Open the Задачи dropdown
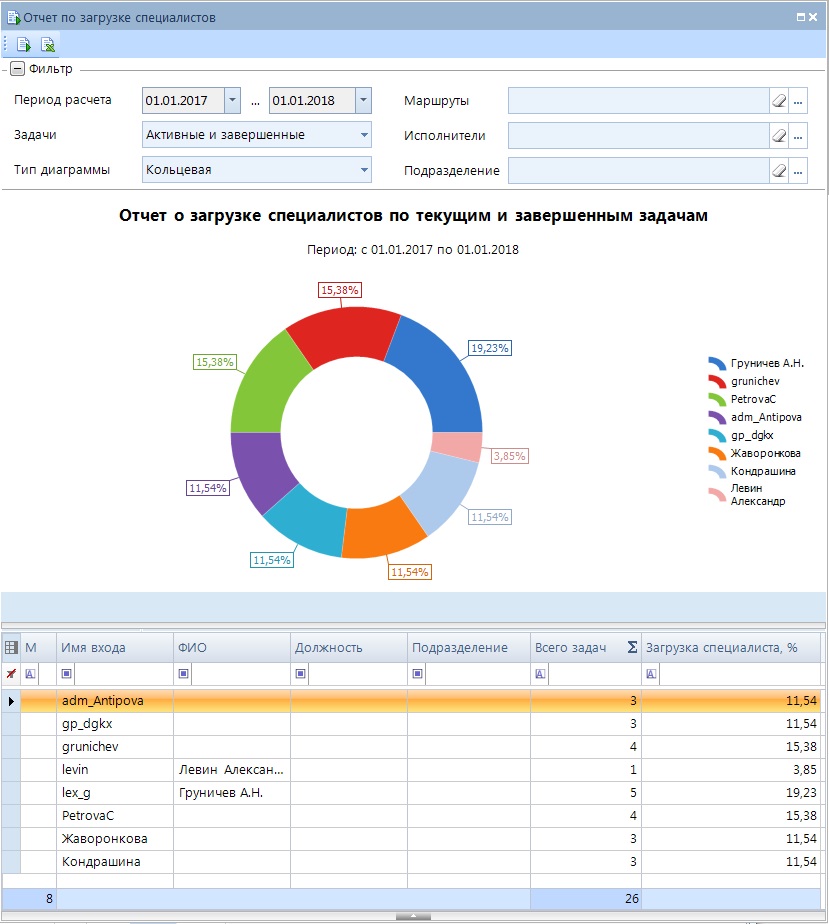This screenshot has width=829, height=924. 362,135
